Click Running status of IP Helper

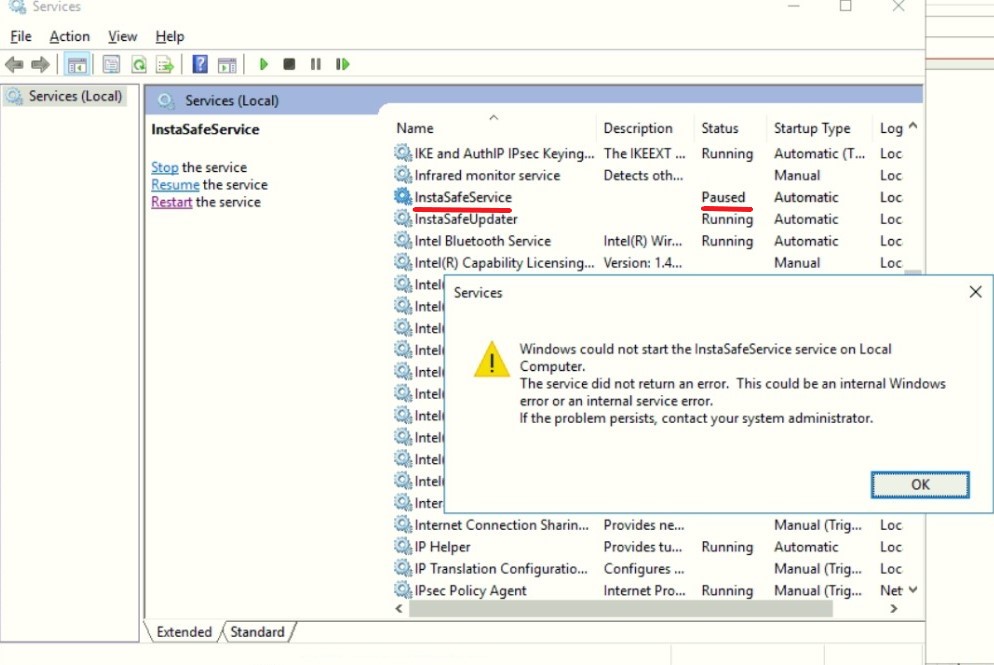[x=727, y=546]
